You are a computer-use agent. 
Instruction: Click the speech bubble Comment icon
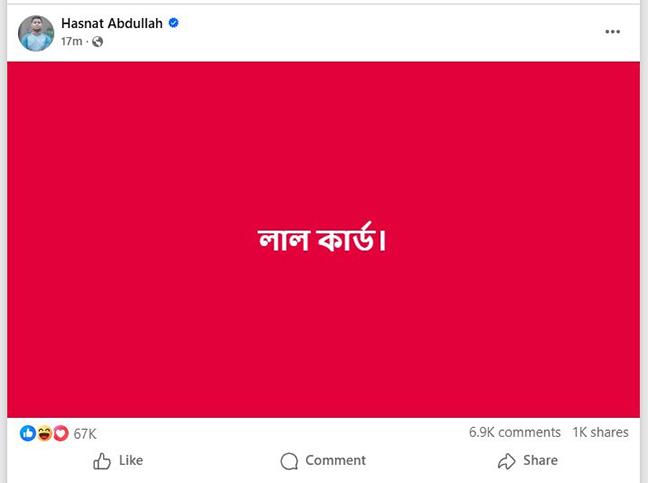coord(290,461)
